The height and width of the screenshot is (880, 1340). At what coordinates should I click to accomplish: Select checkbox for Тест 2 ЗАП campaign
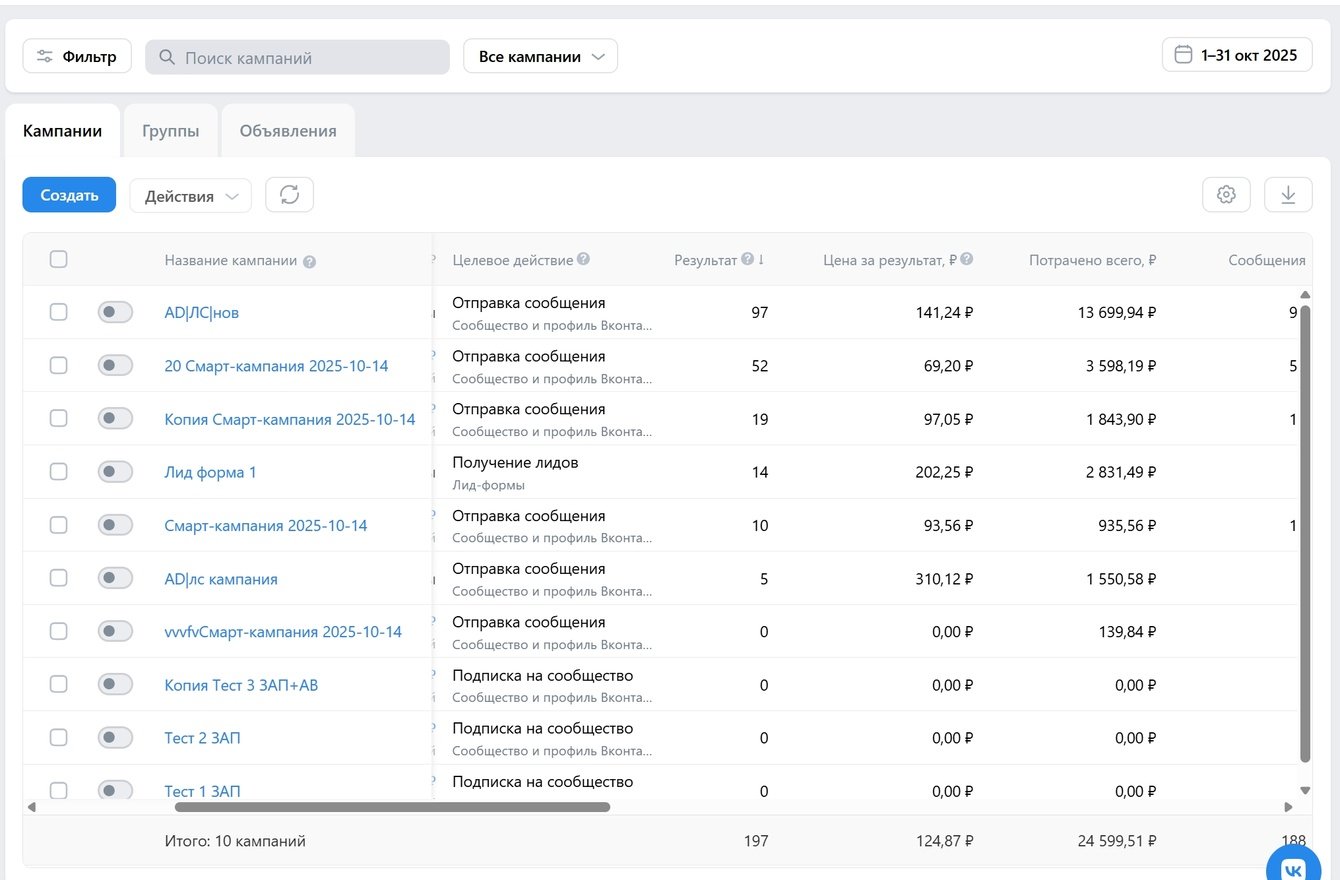click(59, 738)
